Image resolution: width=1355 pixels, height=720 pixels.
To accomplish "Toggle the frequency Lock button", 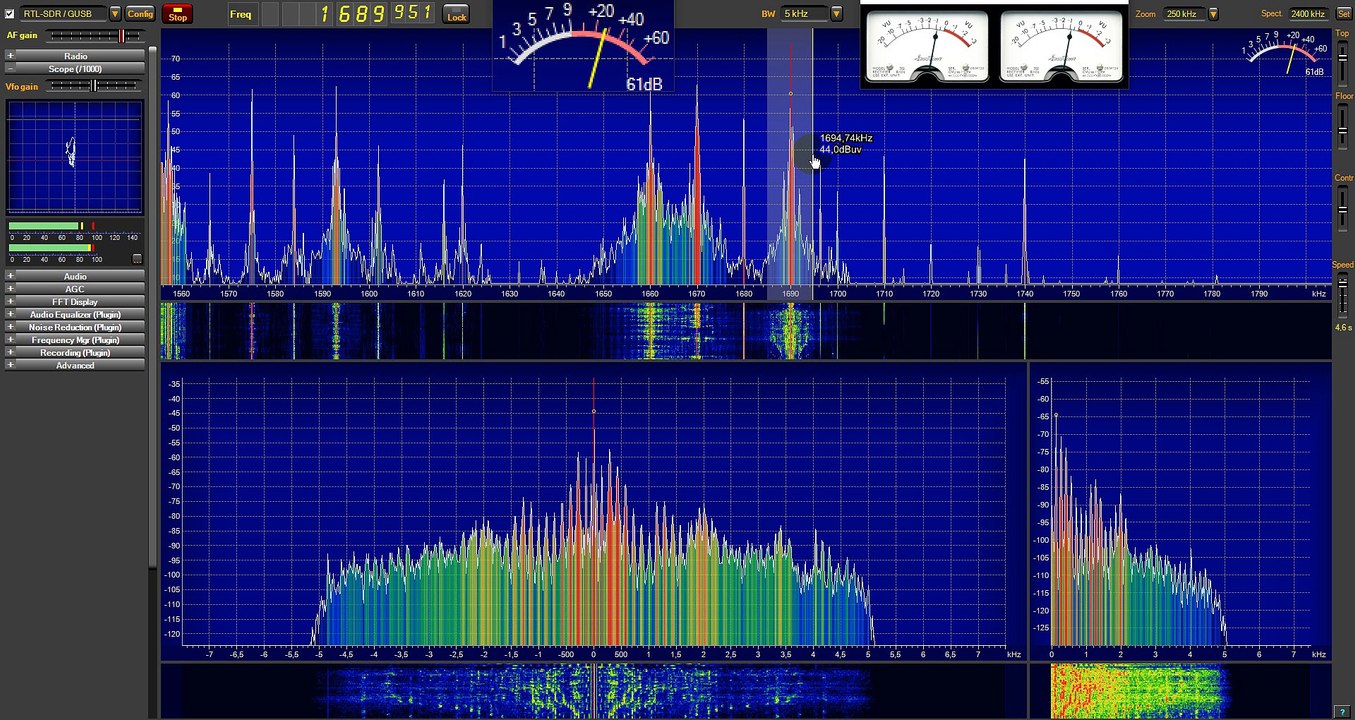I will tap(456, 14).
